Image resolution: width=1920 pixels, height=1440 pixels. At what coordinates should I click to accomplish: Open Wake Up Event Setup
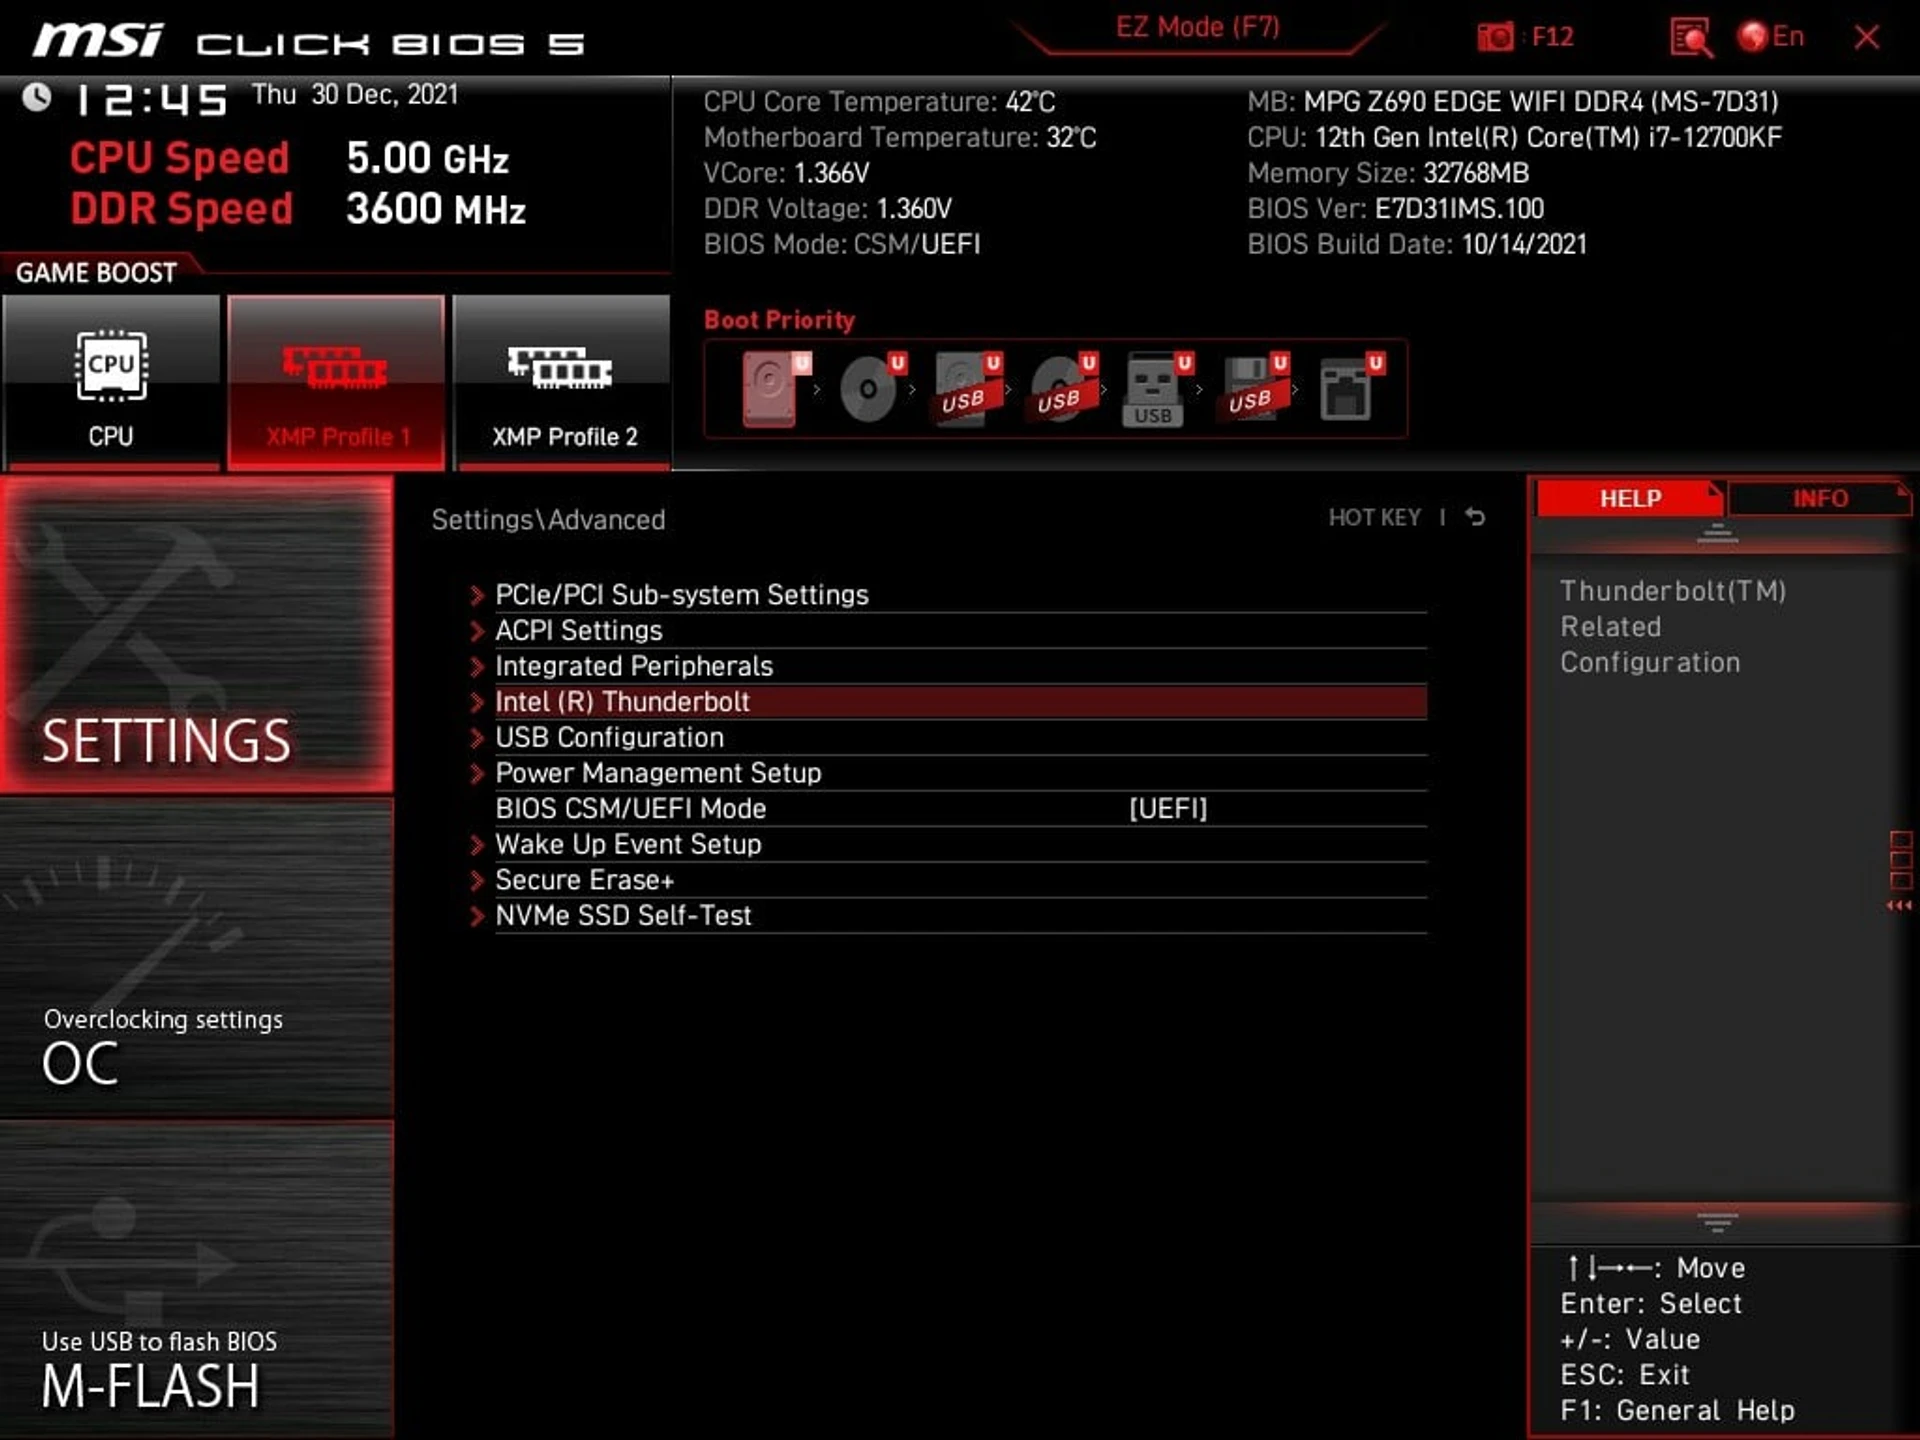point(960,845)
